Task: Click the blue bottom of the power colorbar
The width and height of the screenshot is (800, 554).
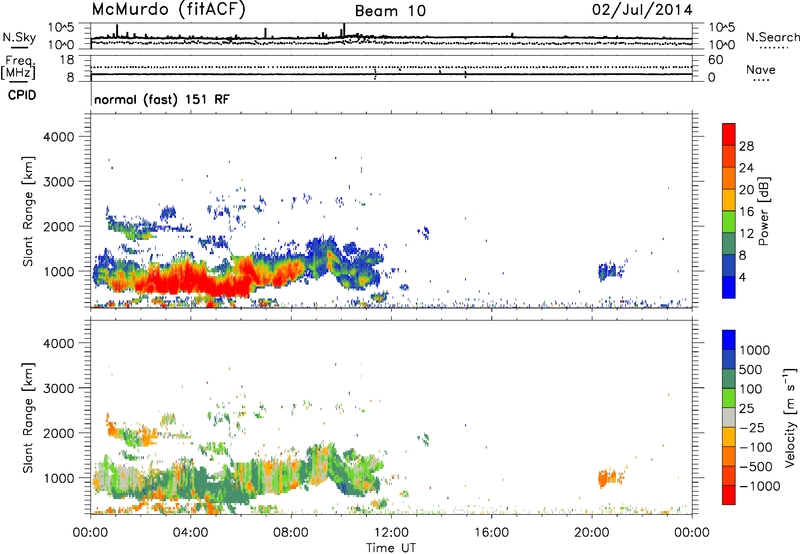Action: click(729, 287)
